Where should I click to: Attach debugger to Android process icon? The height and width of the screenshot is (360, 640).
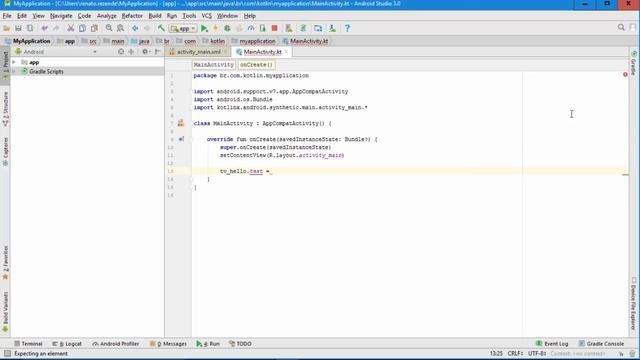click(x=262, y=28)
